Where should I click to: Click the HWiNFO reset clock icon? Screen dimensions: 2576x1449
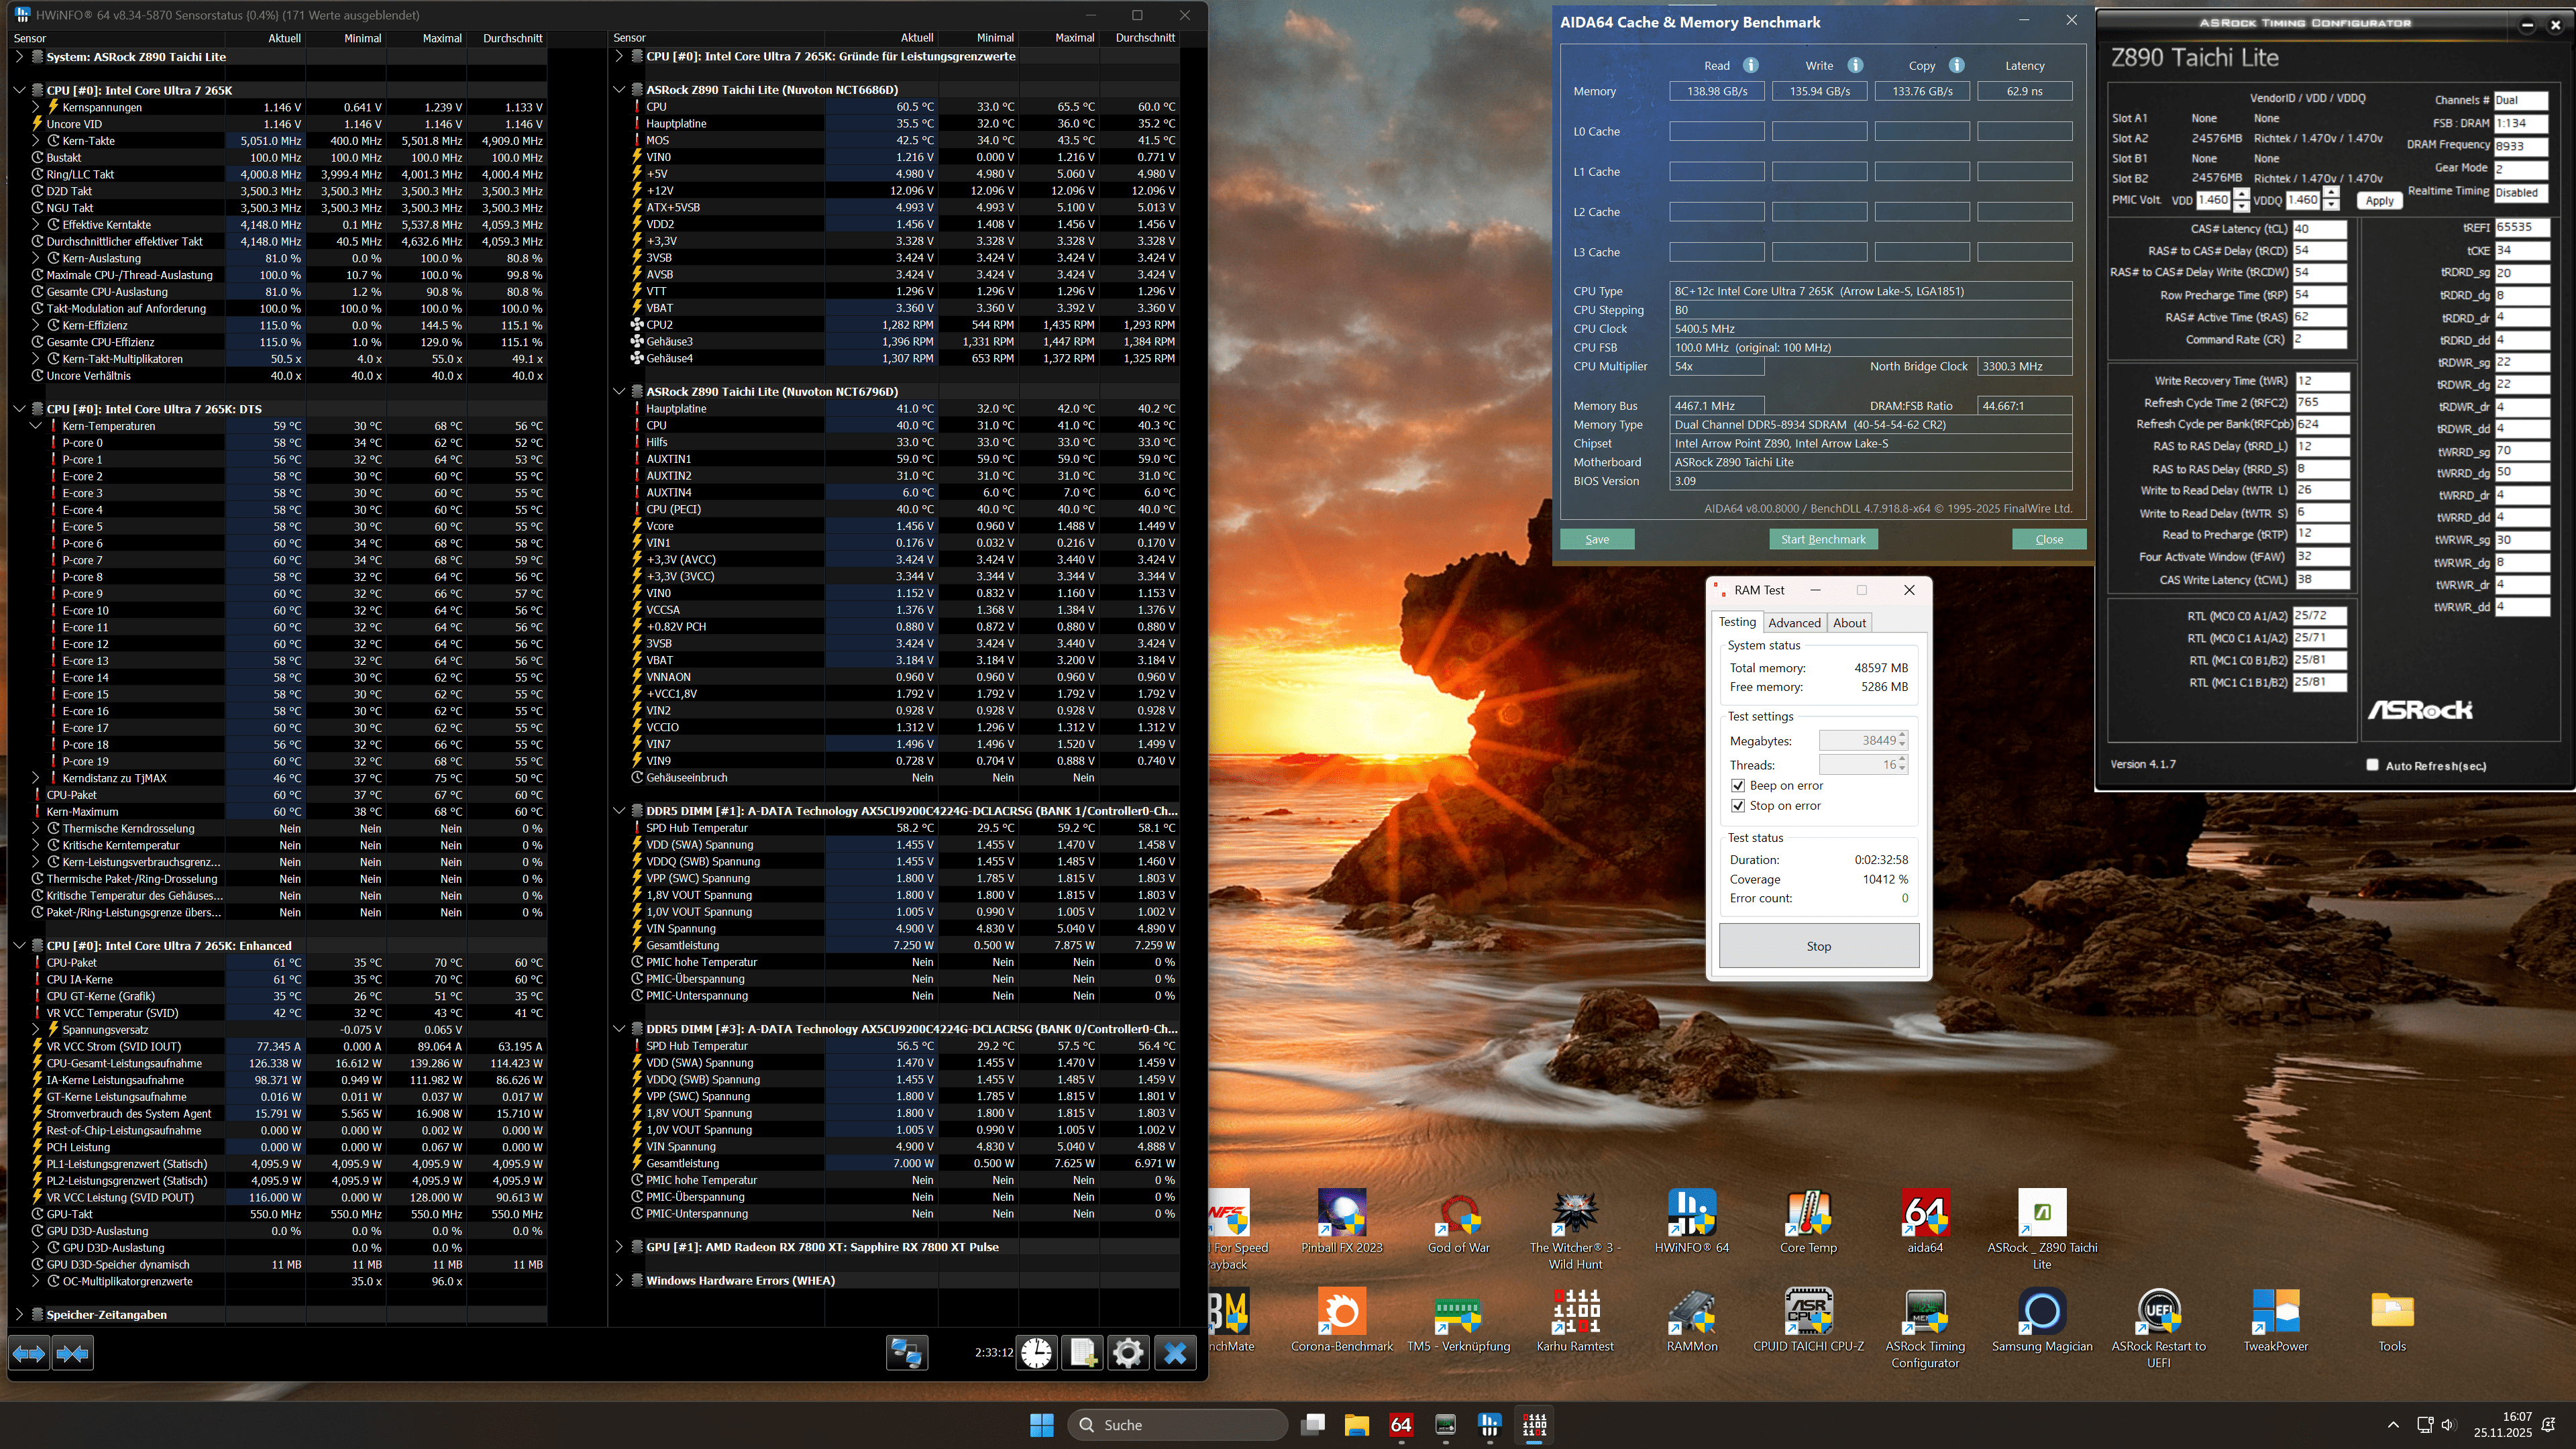click(1037, 1353)
